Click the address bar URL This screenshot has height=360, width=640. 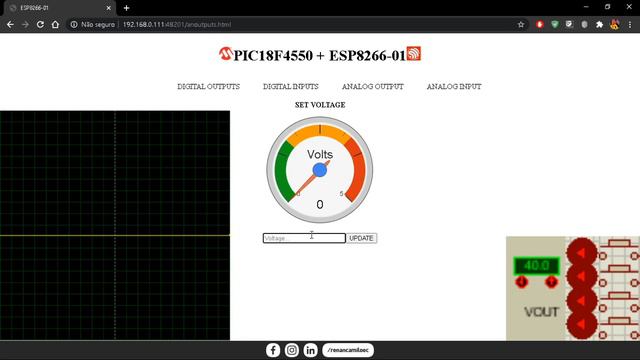[177, 24]
